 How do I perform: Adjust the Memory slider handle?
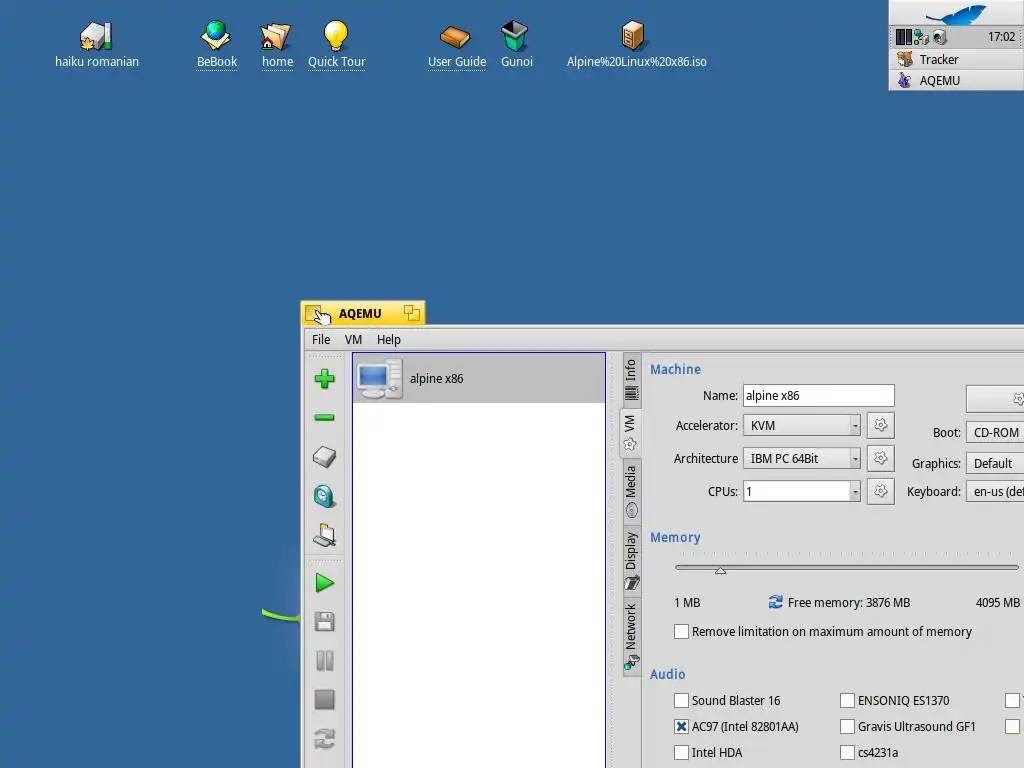tap(720, 570)
